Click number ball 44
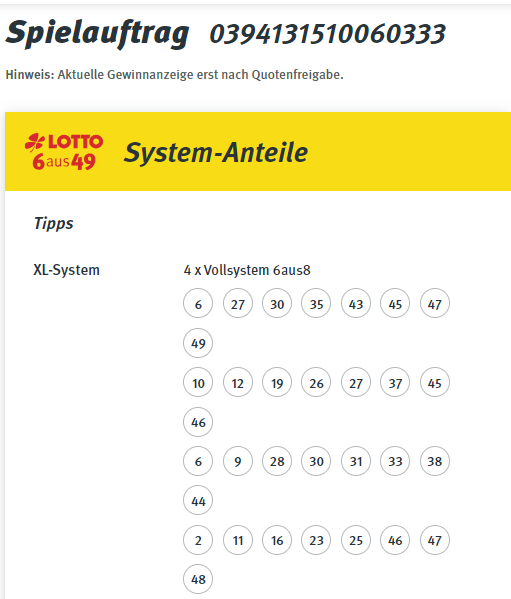The height and width of the screenshot is (599, 511). pos(198,500)
